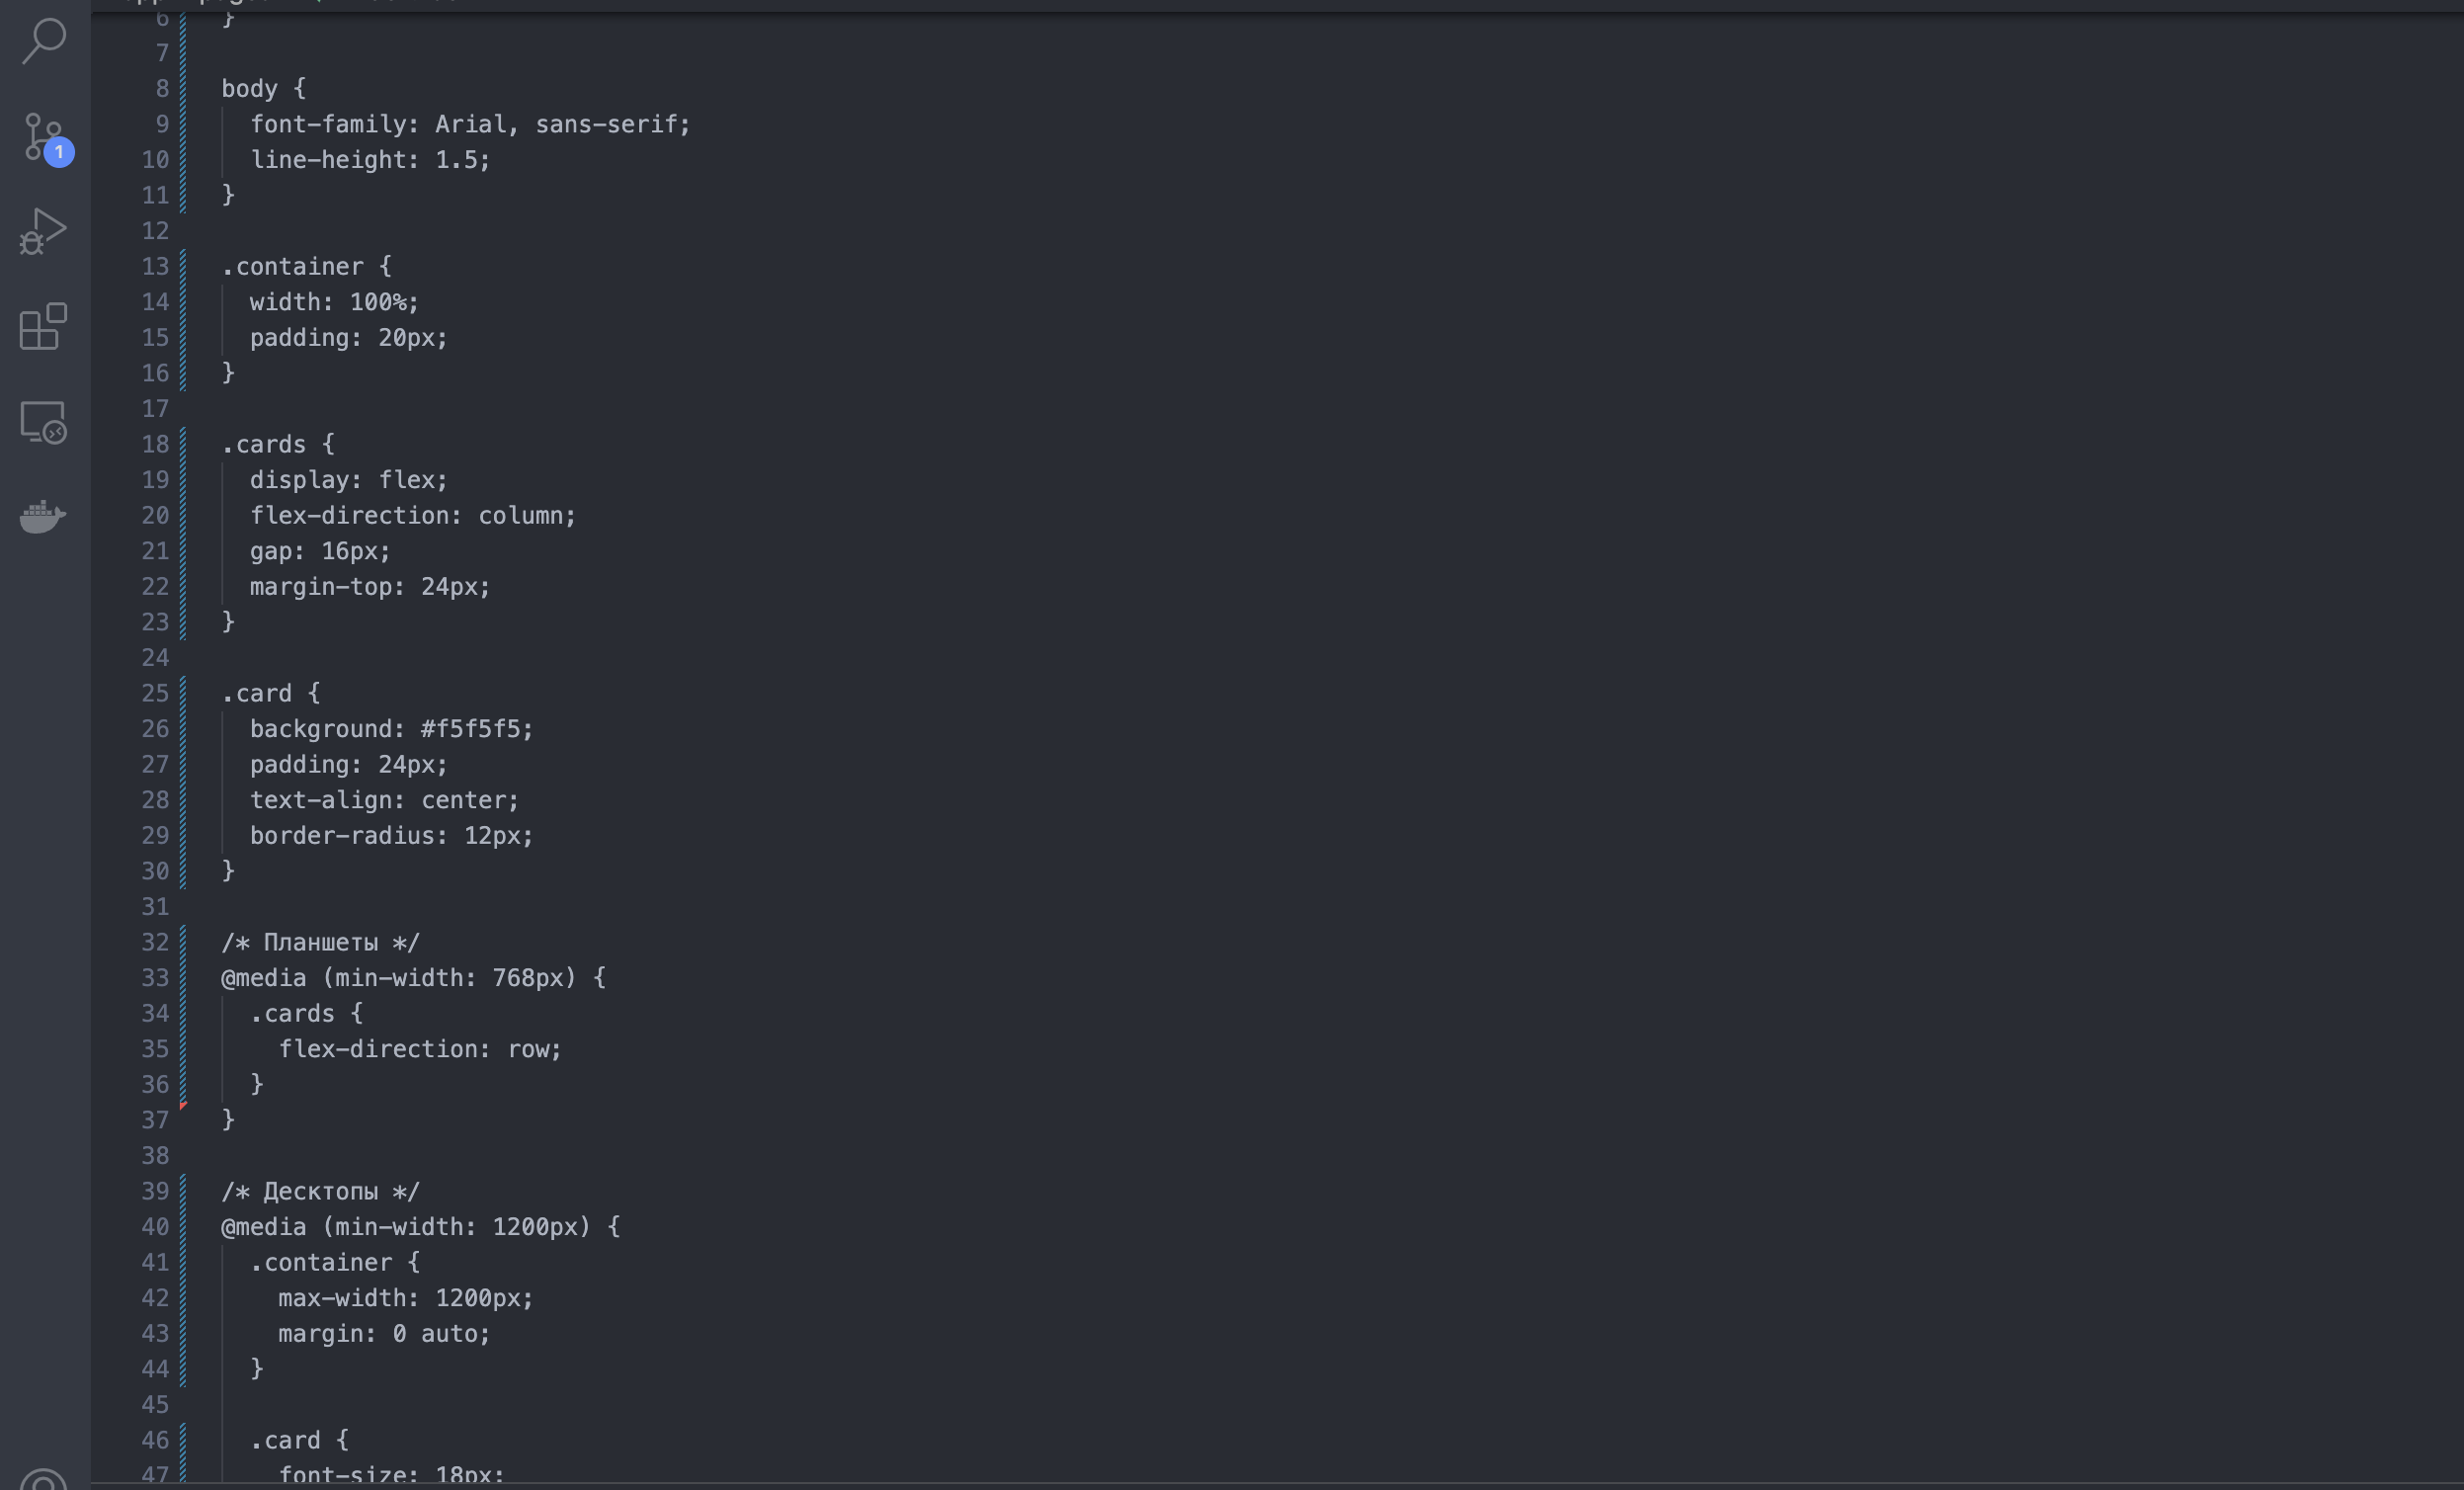The image size is (2464, 1490).
Task: Open the Run and Debug view
Action: tap(43, 232)
